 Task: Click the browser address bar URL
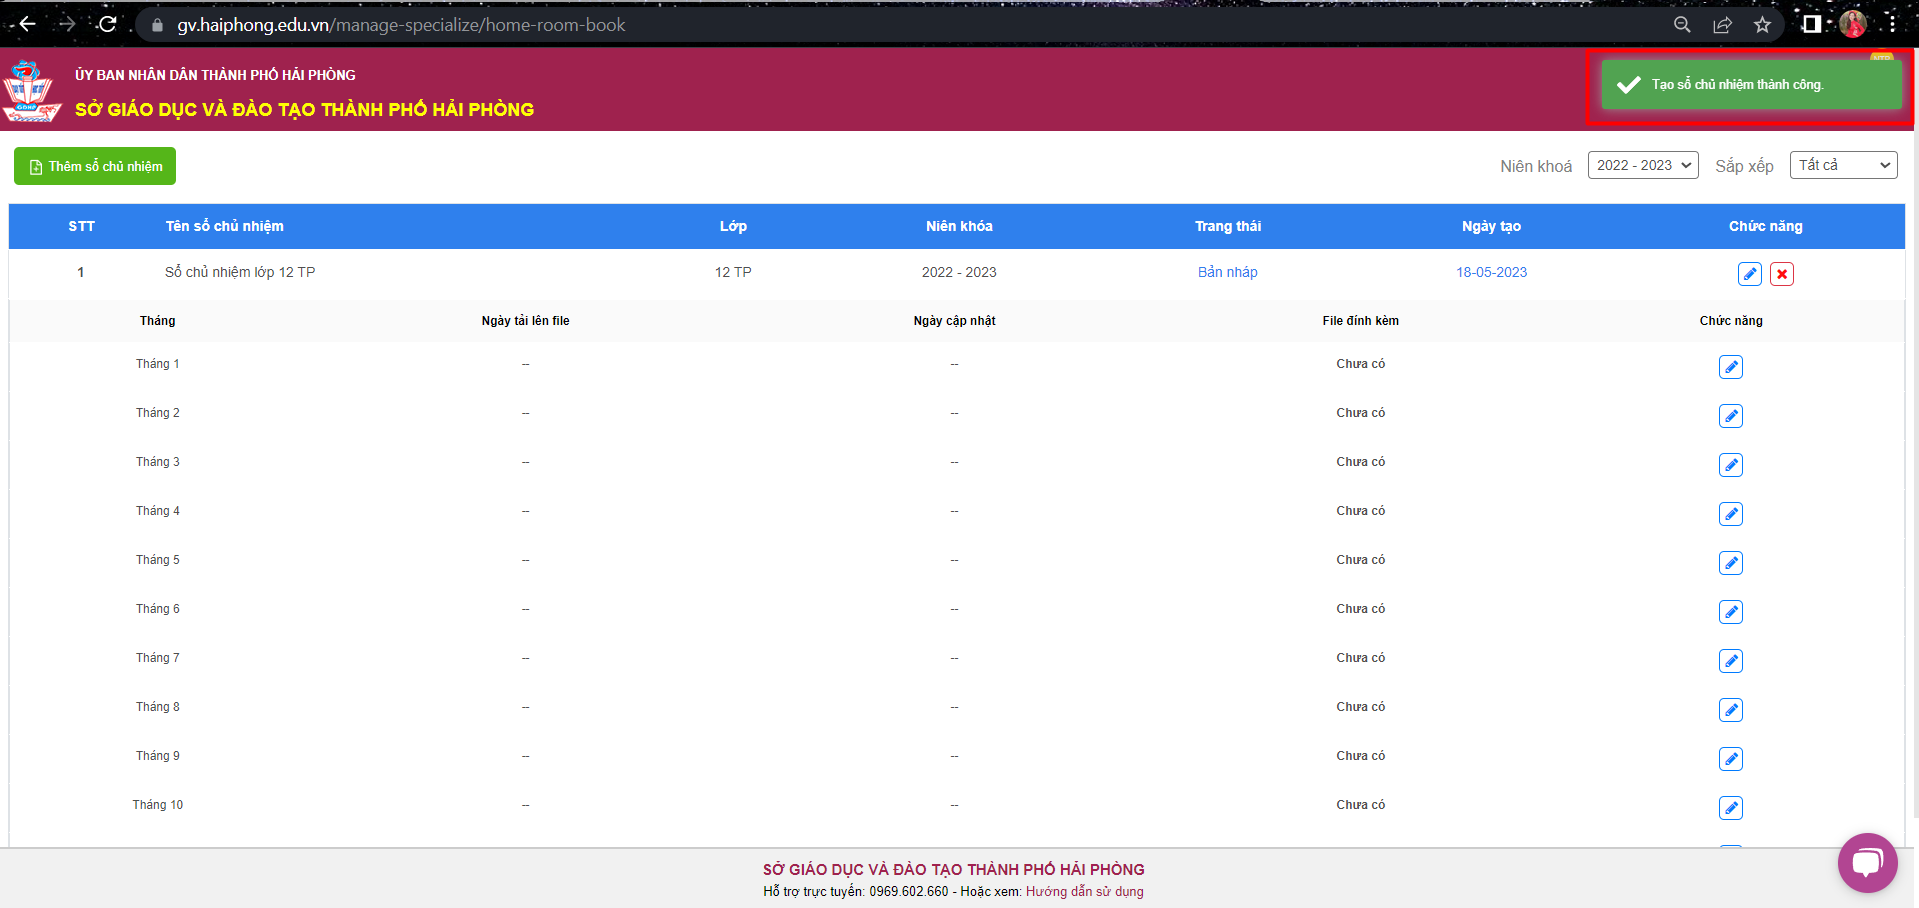pos(401,25)
